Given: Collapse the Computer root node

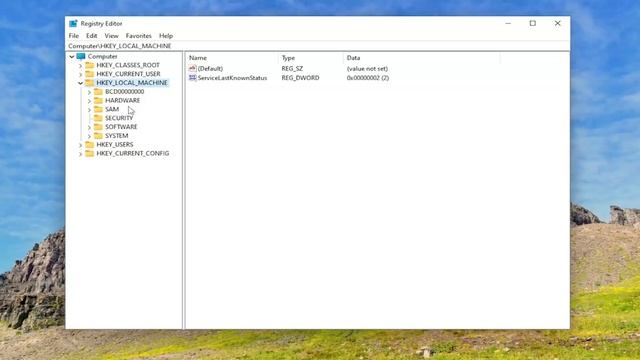Looking at the screenshot, I should [72, 56].
